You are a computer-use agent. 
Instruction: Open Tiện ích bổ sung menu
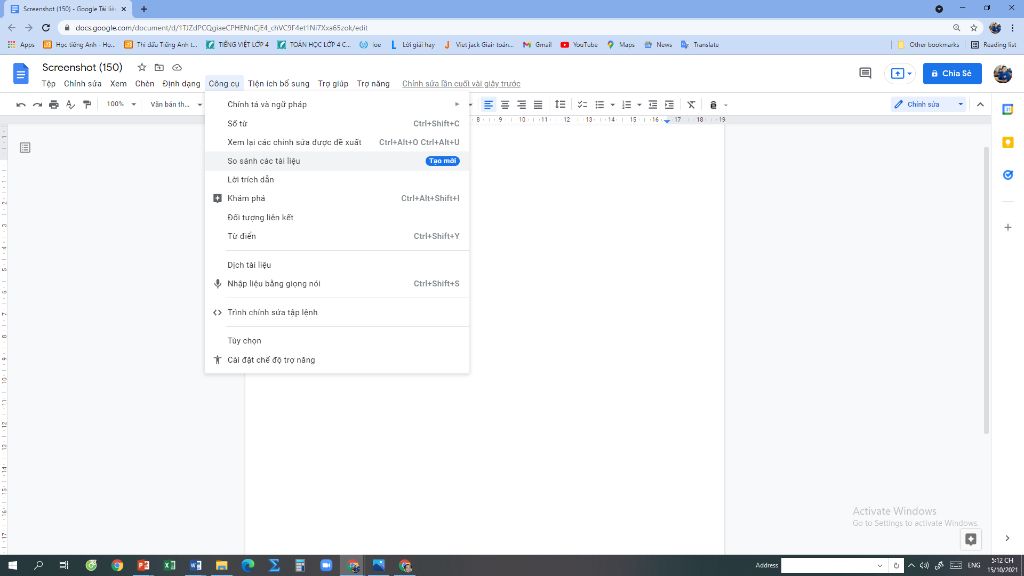[278, 84]
